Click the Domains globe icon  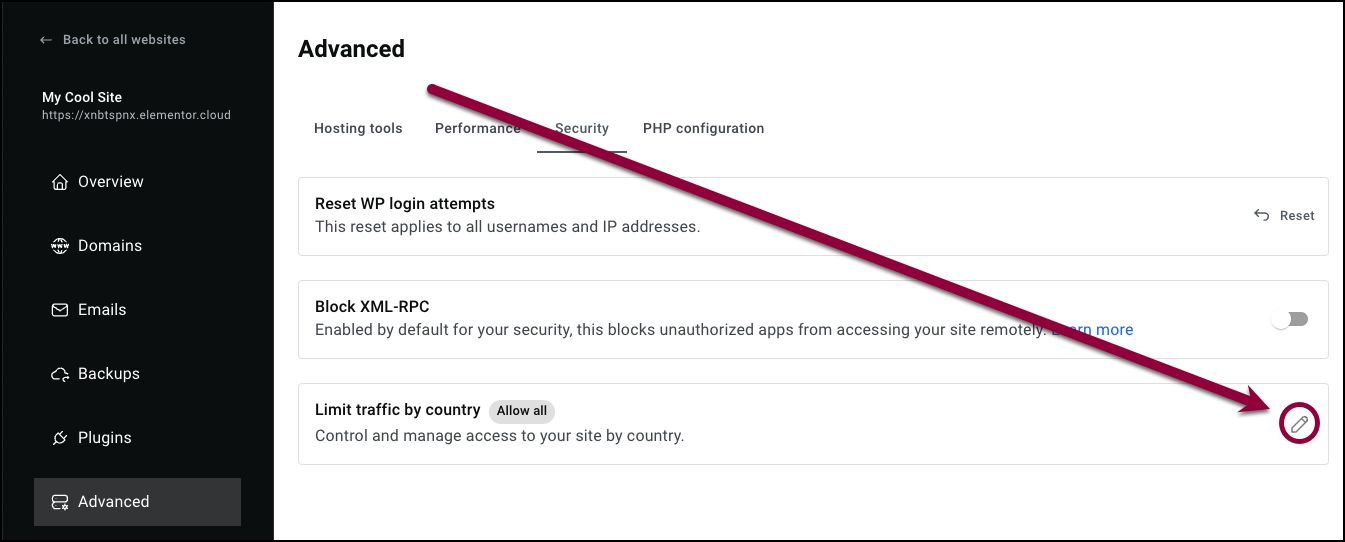(x=59, y=246)
